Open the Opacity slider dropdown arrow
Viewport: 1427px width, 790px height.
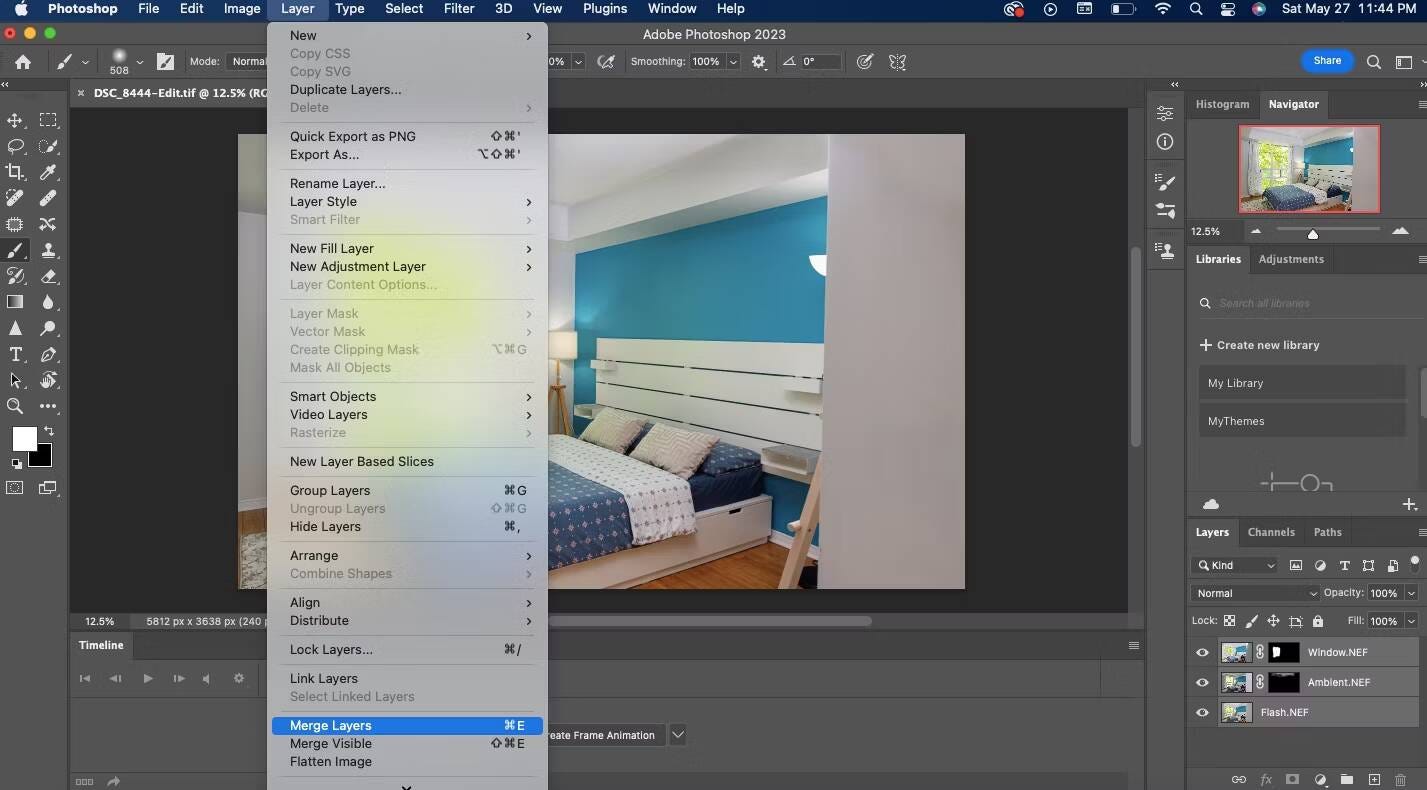1410,593
